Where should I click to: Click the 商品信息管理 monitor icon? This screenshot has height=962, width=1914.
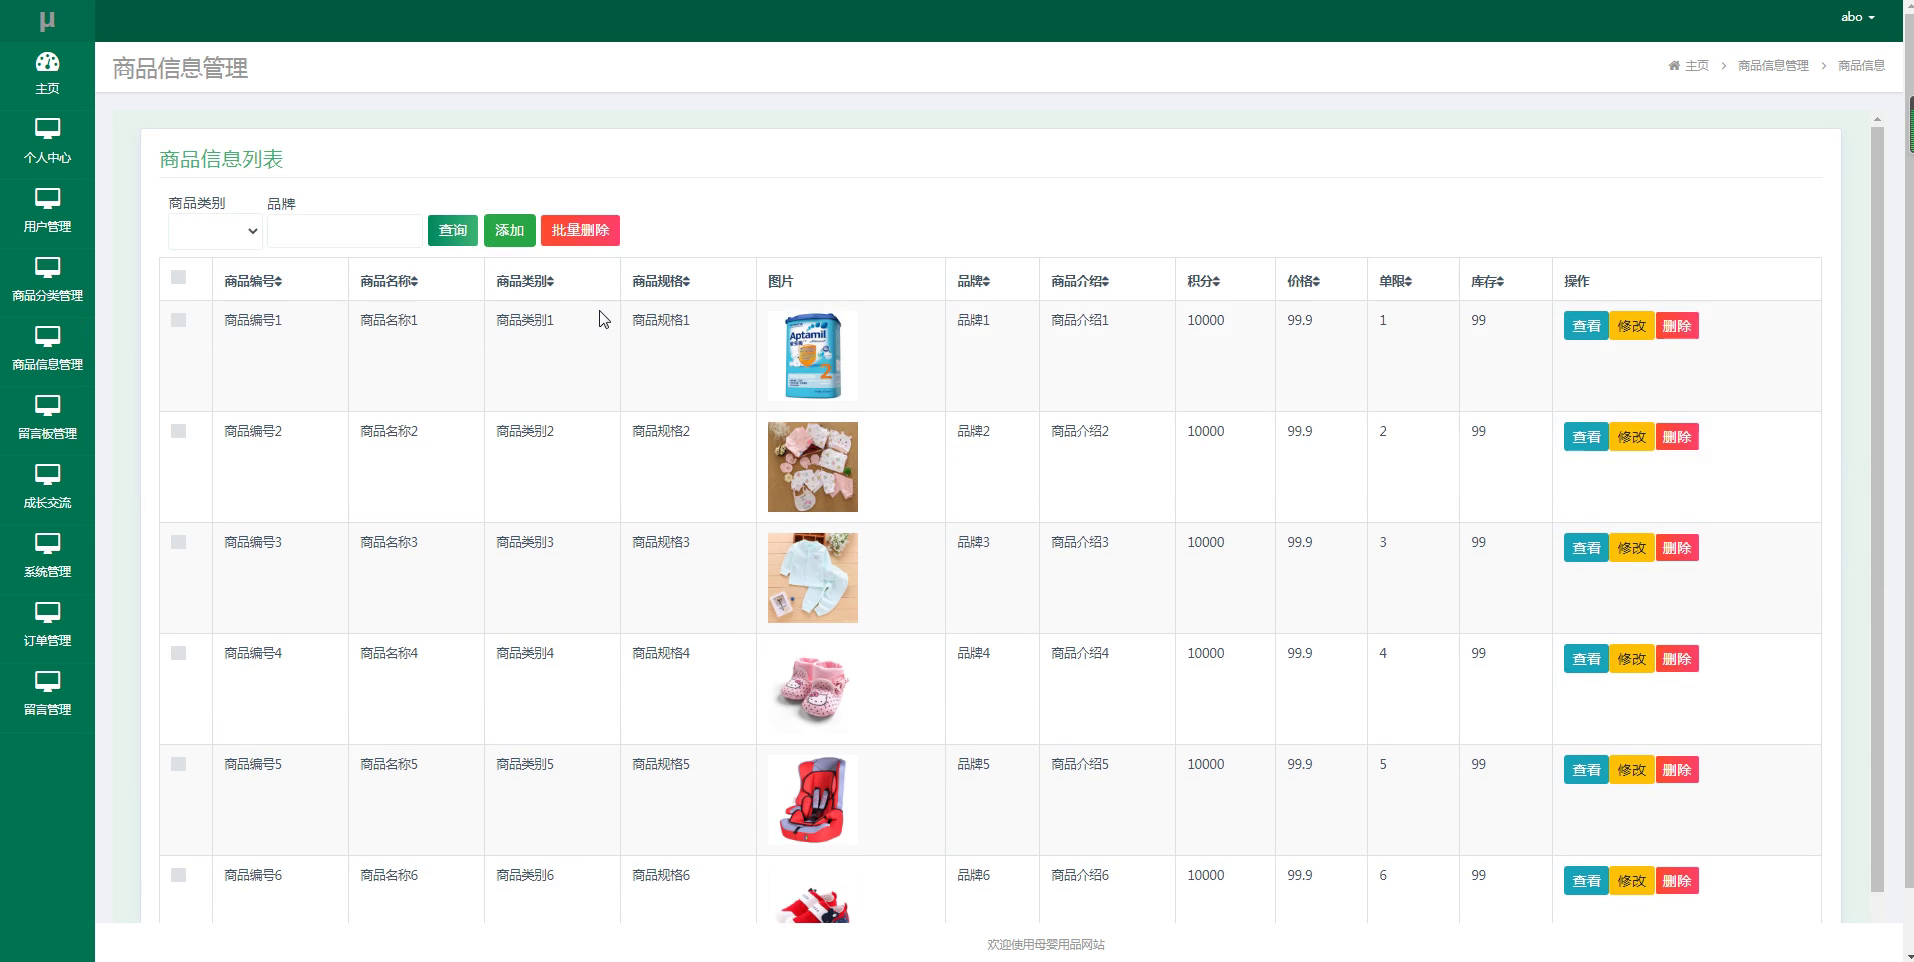(x=47, y=336)
